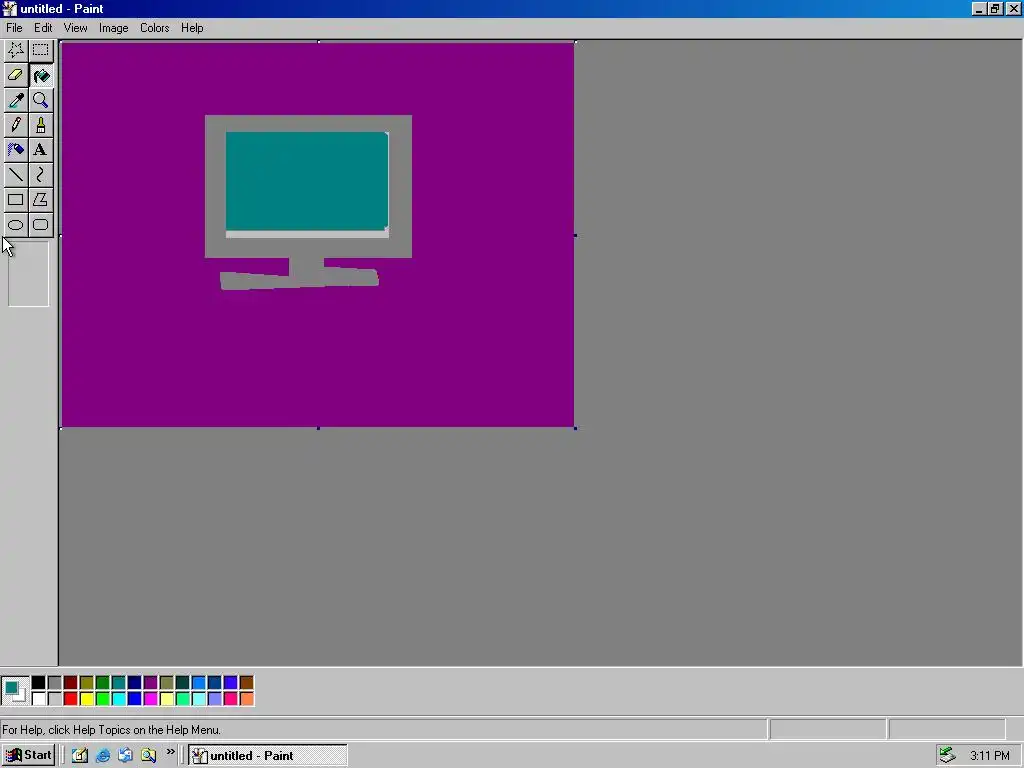Choose the Eraser tool

[x=16, y=75]
